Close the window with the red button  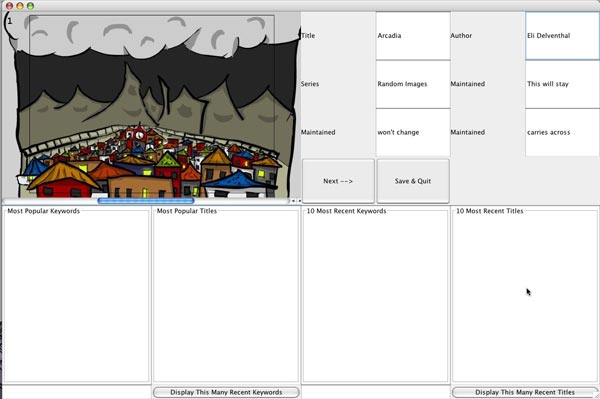coord(10,6)
